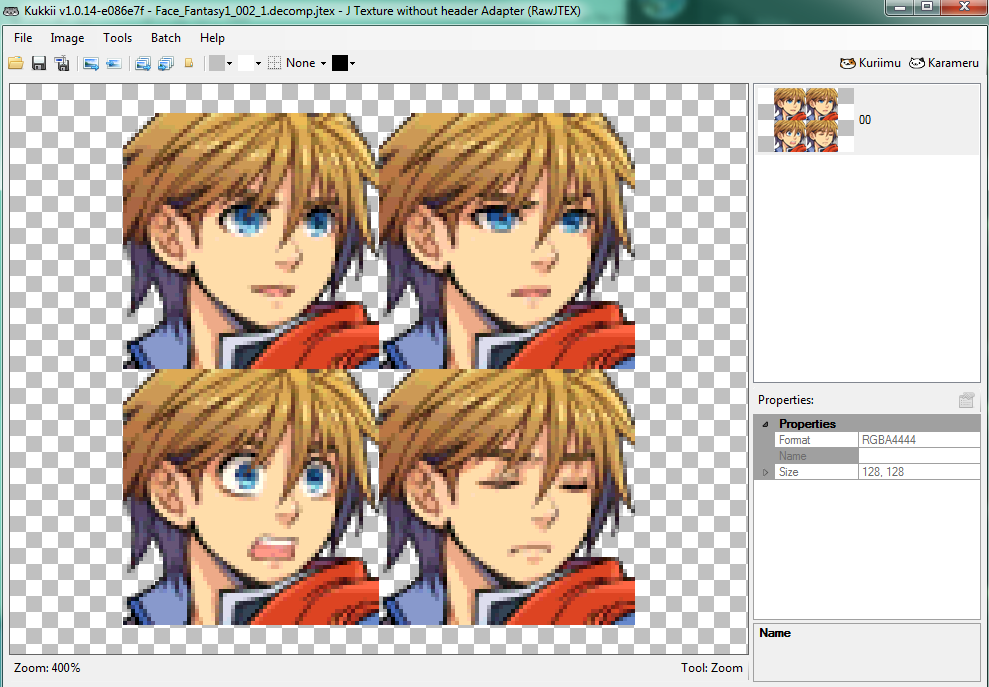Open the black color dropdown arrow

[353, 63]
